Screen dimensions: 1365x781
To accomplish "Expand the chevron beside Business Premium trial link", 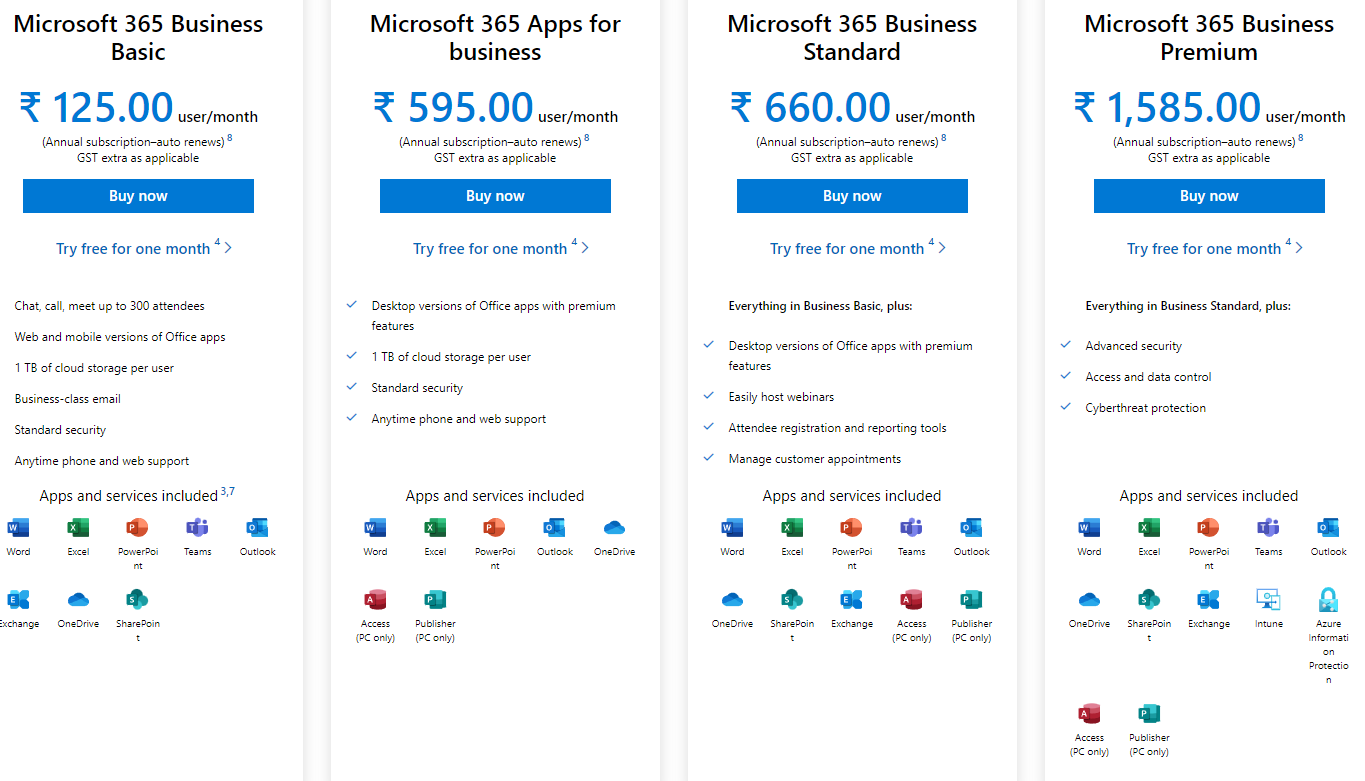I will (x=1297, y=248).
